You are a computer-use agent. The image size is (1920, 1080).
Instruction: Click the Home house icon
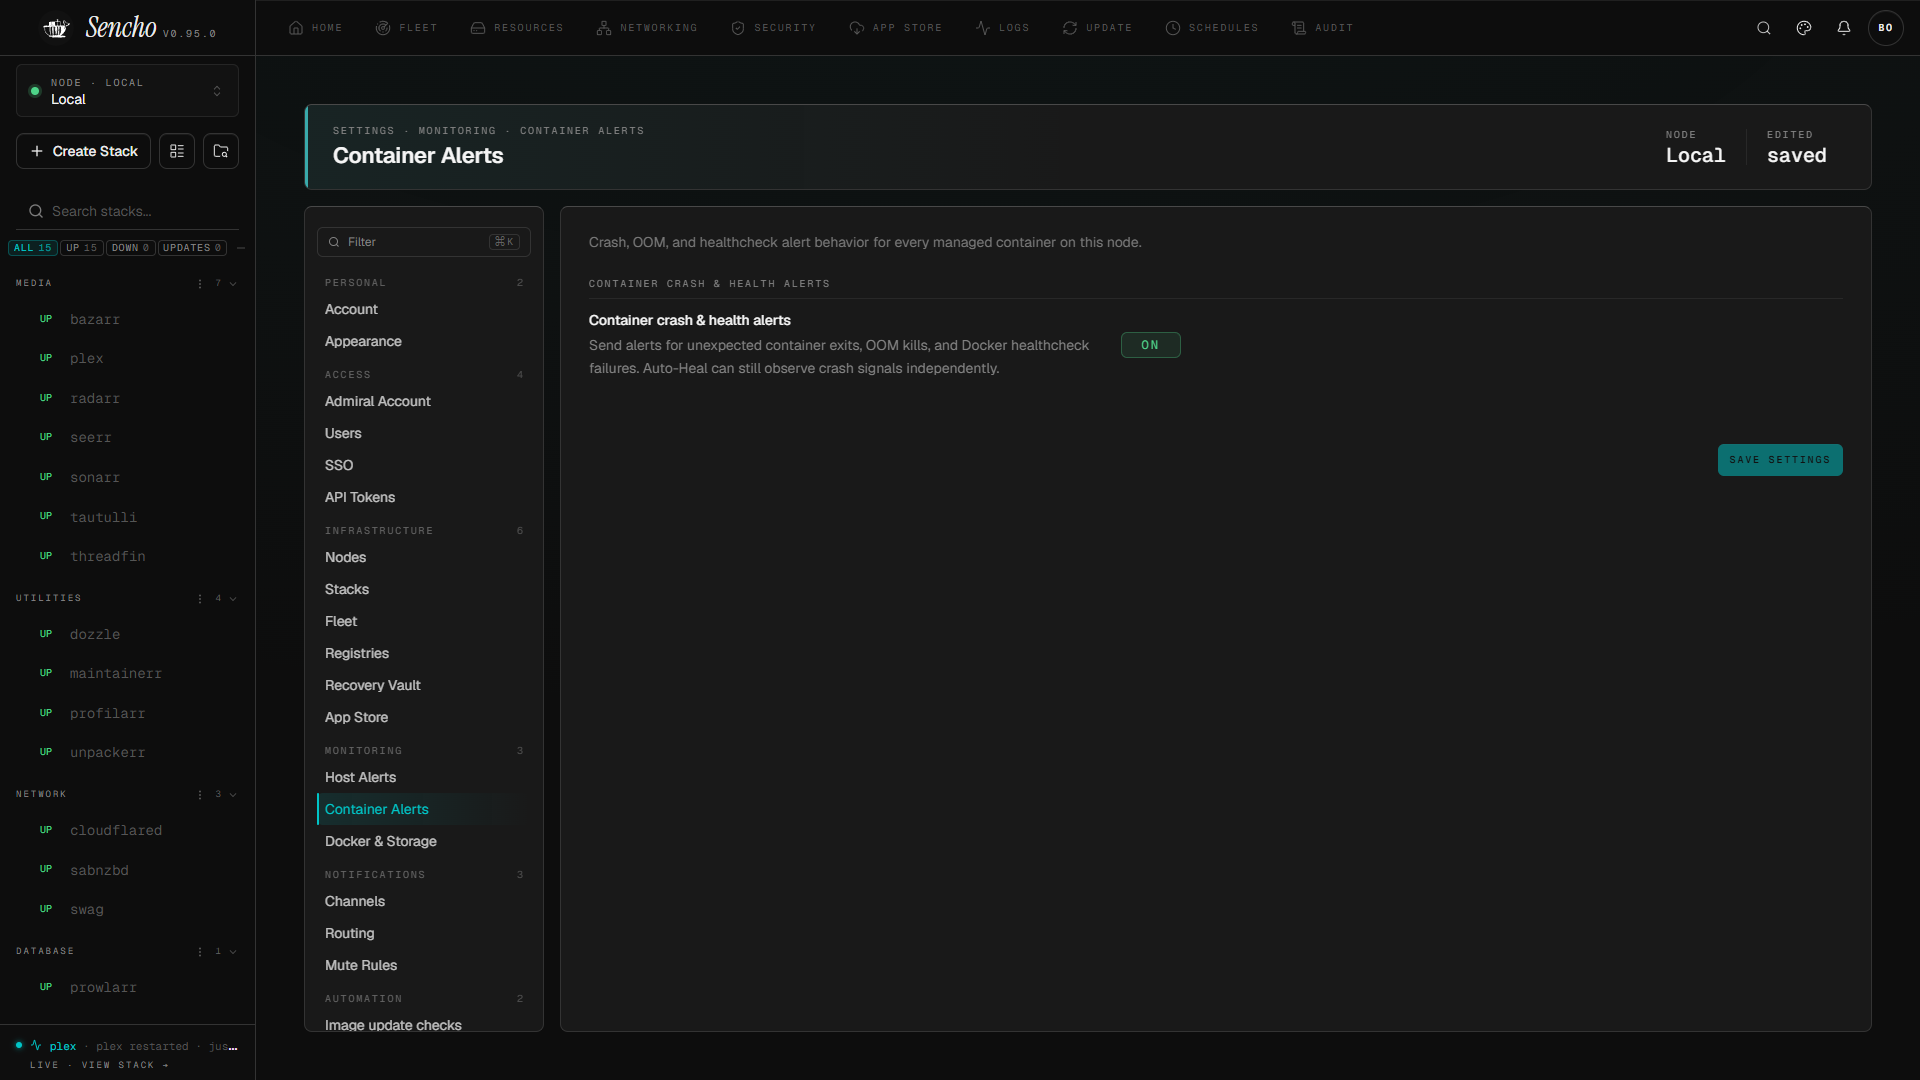point(296,28)
